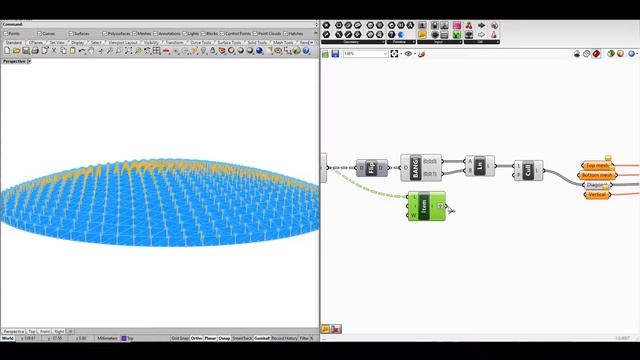This screenshot has height=360, width=640.
Task: Toggle the Lights filter checkbox
Action: click(x=184, y=33)
